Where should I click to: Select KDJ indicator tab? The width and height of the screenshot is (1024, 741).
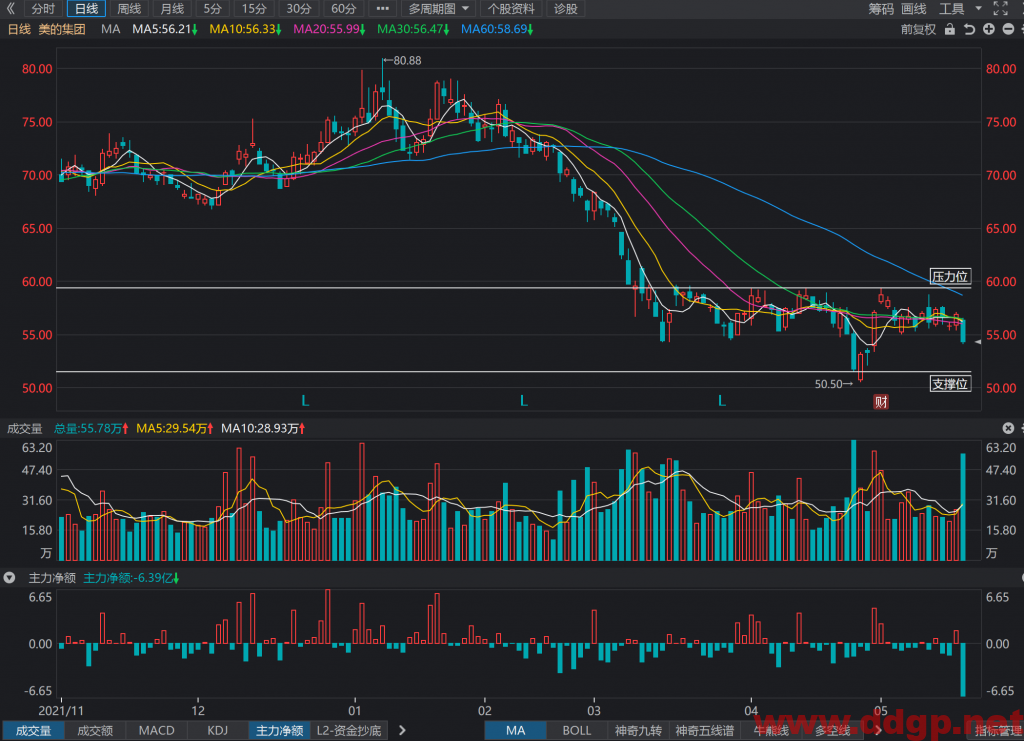click(217, 731)
